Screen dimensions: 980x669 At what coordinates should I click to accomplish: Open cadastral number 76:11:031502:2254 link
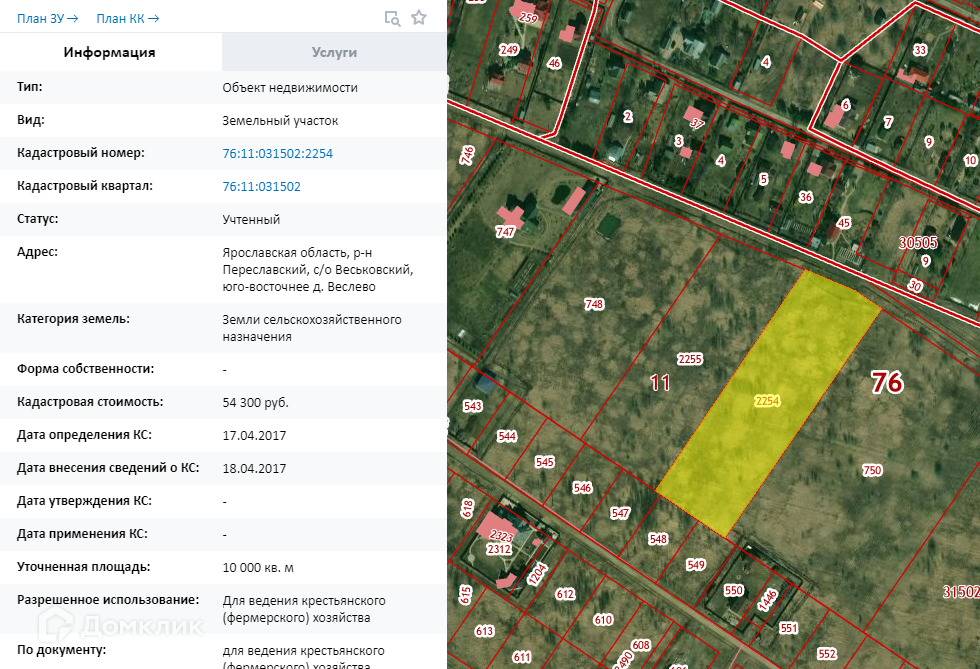pos(277,154)
